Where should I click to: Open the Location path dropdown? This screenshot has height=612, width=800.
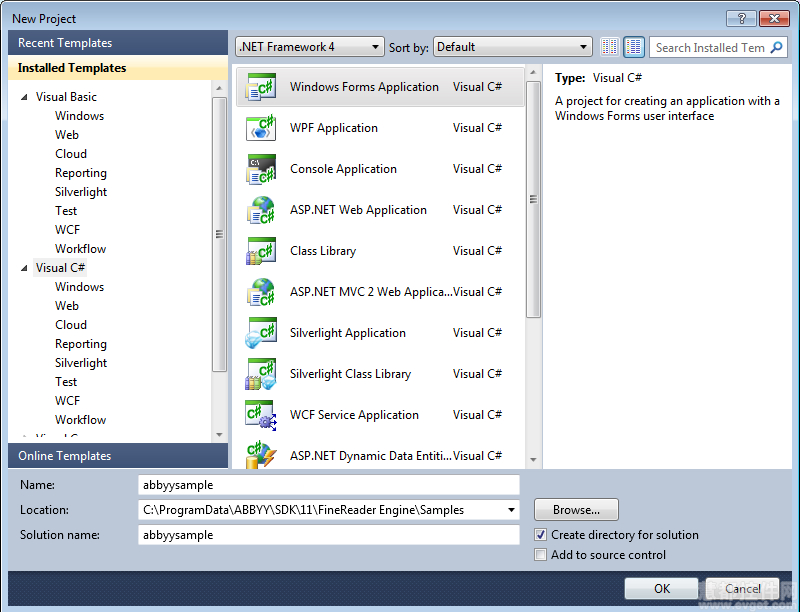[511, 510]
